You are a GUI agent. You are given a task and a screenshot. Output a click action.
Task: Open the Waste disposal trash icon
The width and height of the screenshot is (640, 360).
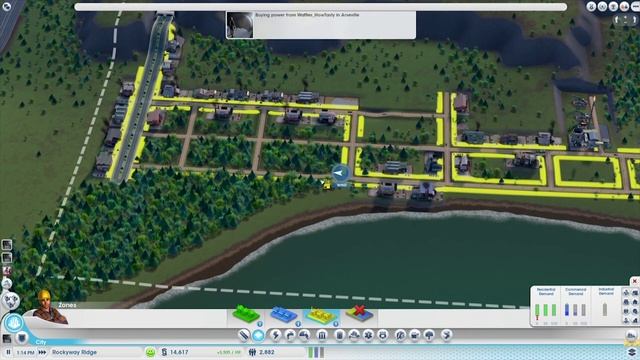[x=340, y=336]
